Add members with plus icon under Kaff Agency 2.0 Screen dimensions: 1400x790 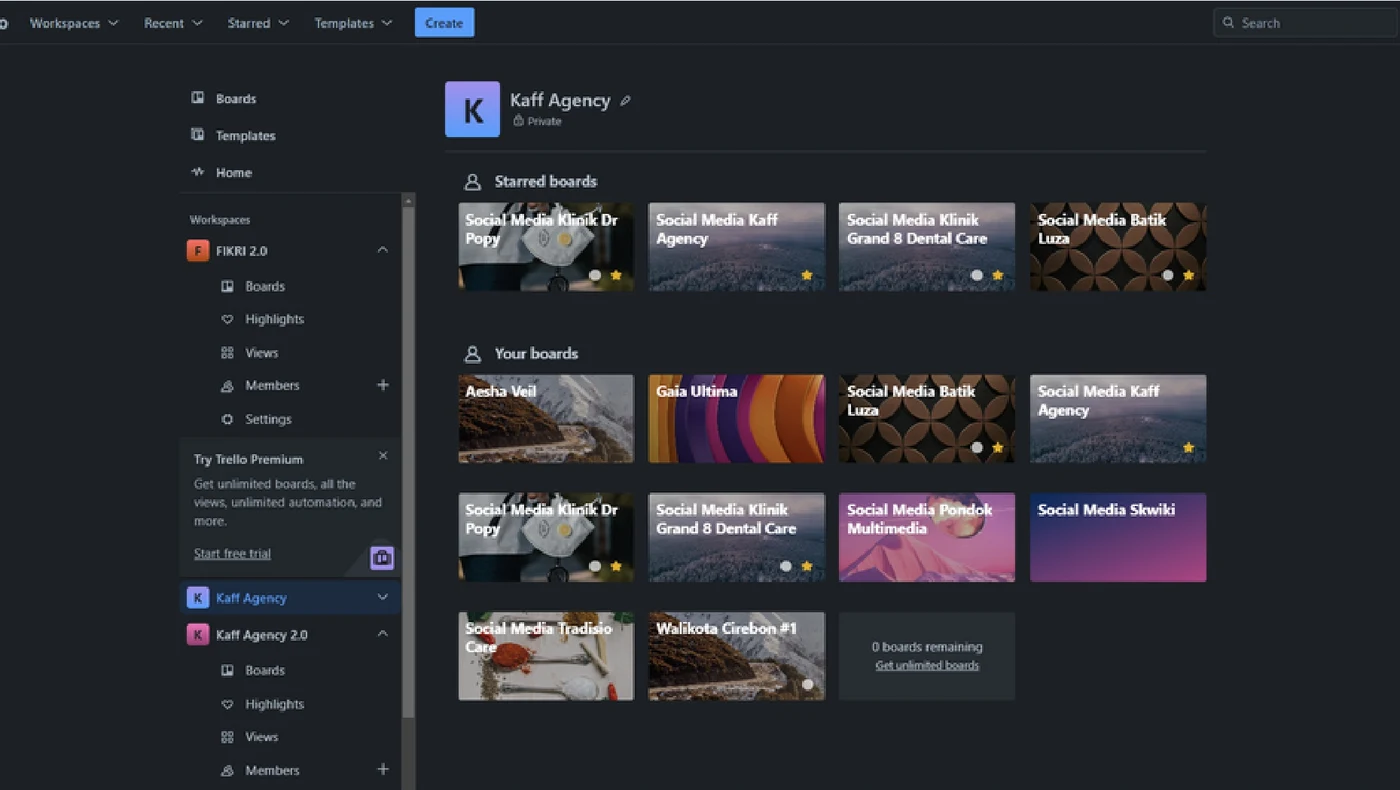[382, 769]
